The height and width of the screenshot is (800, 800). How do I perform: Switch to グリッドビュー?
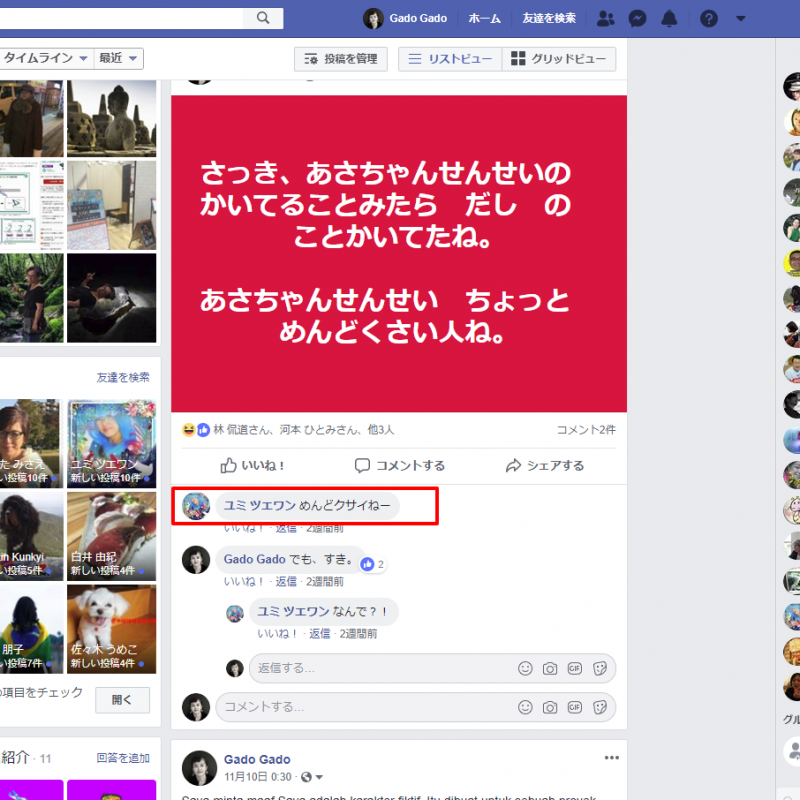(x=559, y=59)
